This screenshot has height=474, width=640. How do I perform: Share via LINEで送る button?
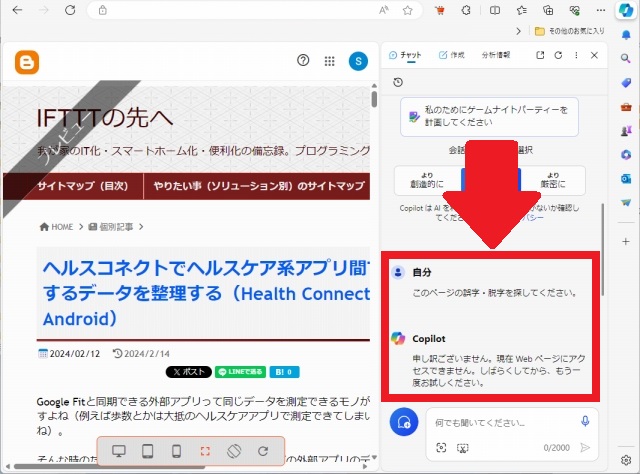pos(240,372)
